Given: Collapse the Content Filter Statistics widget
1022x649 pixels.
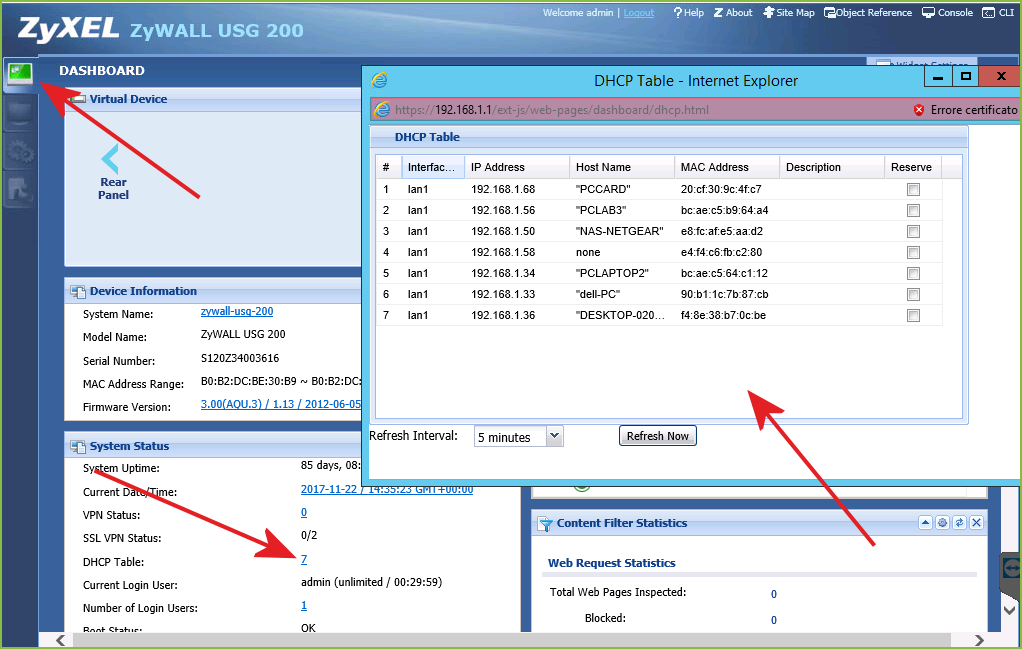Looking at the screenshot, I should click(x=926, y=523).
